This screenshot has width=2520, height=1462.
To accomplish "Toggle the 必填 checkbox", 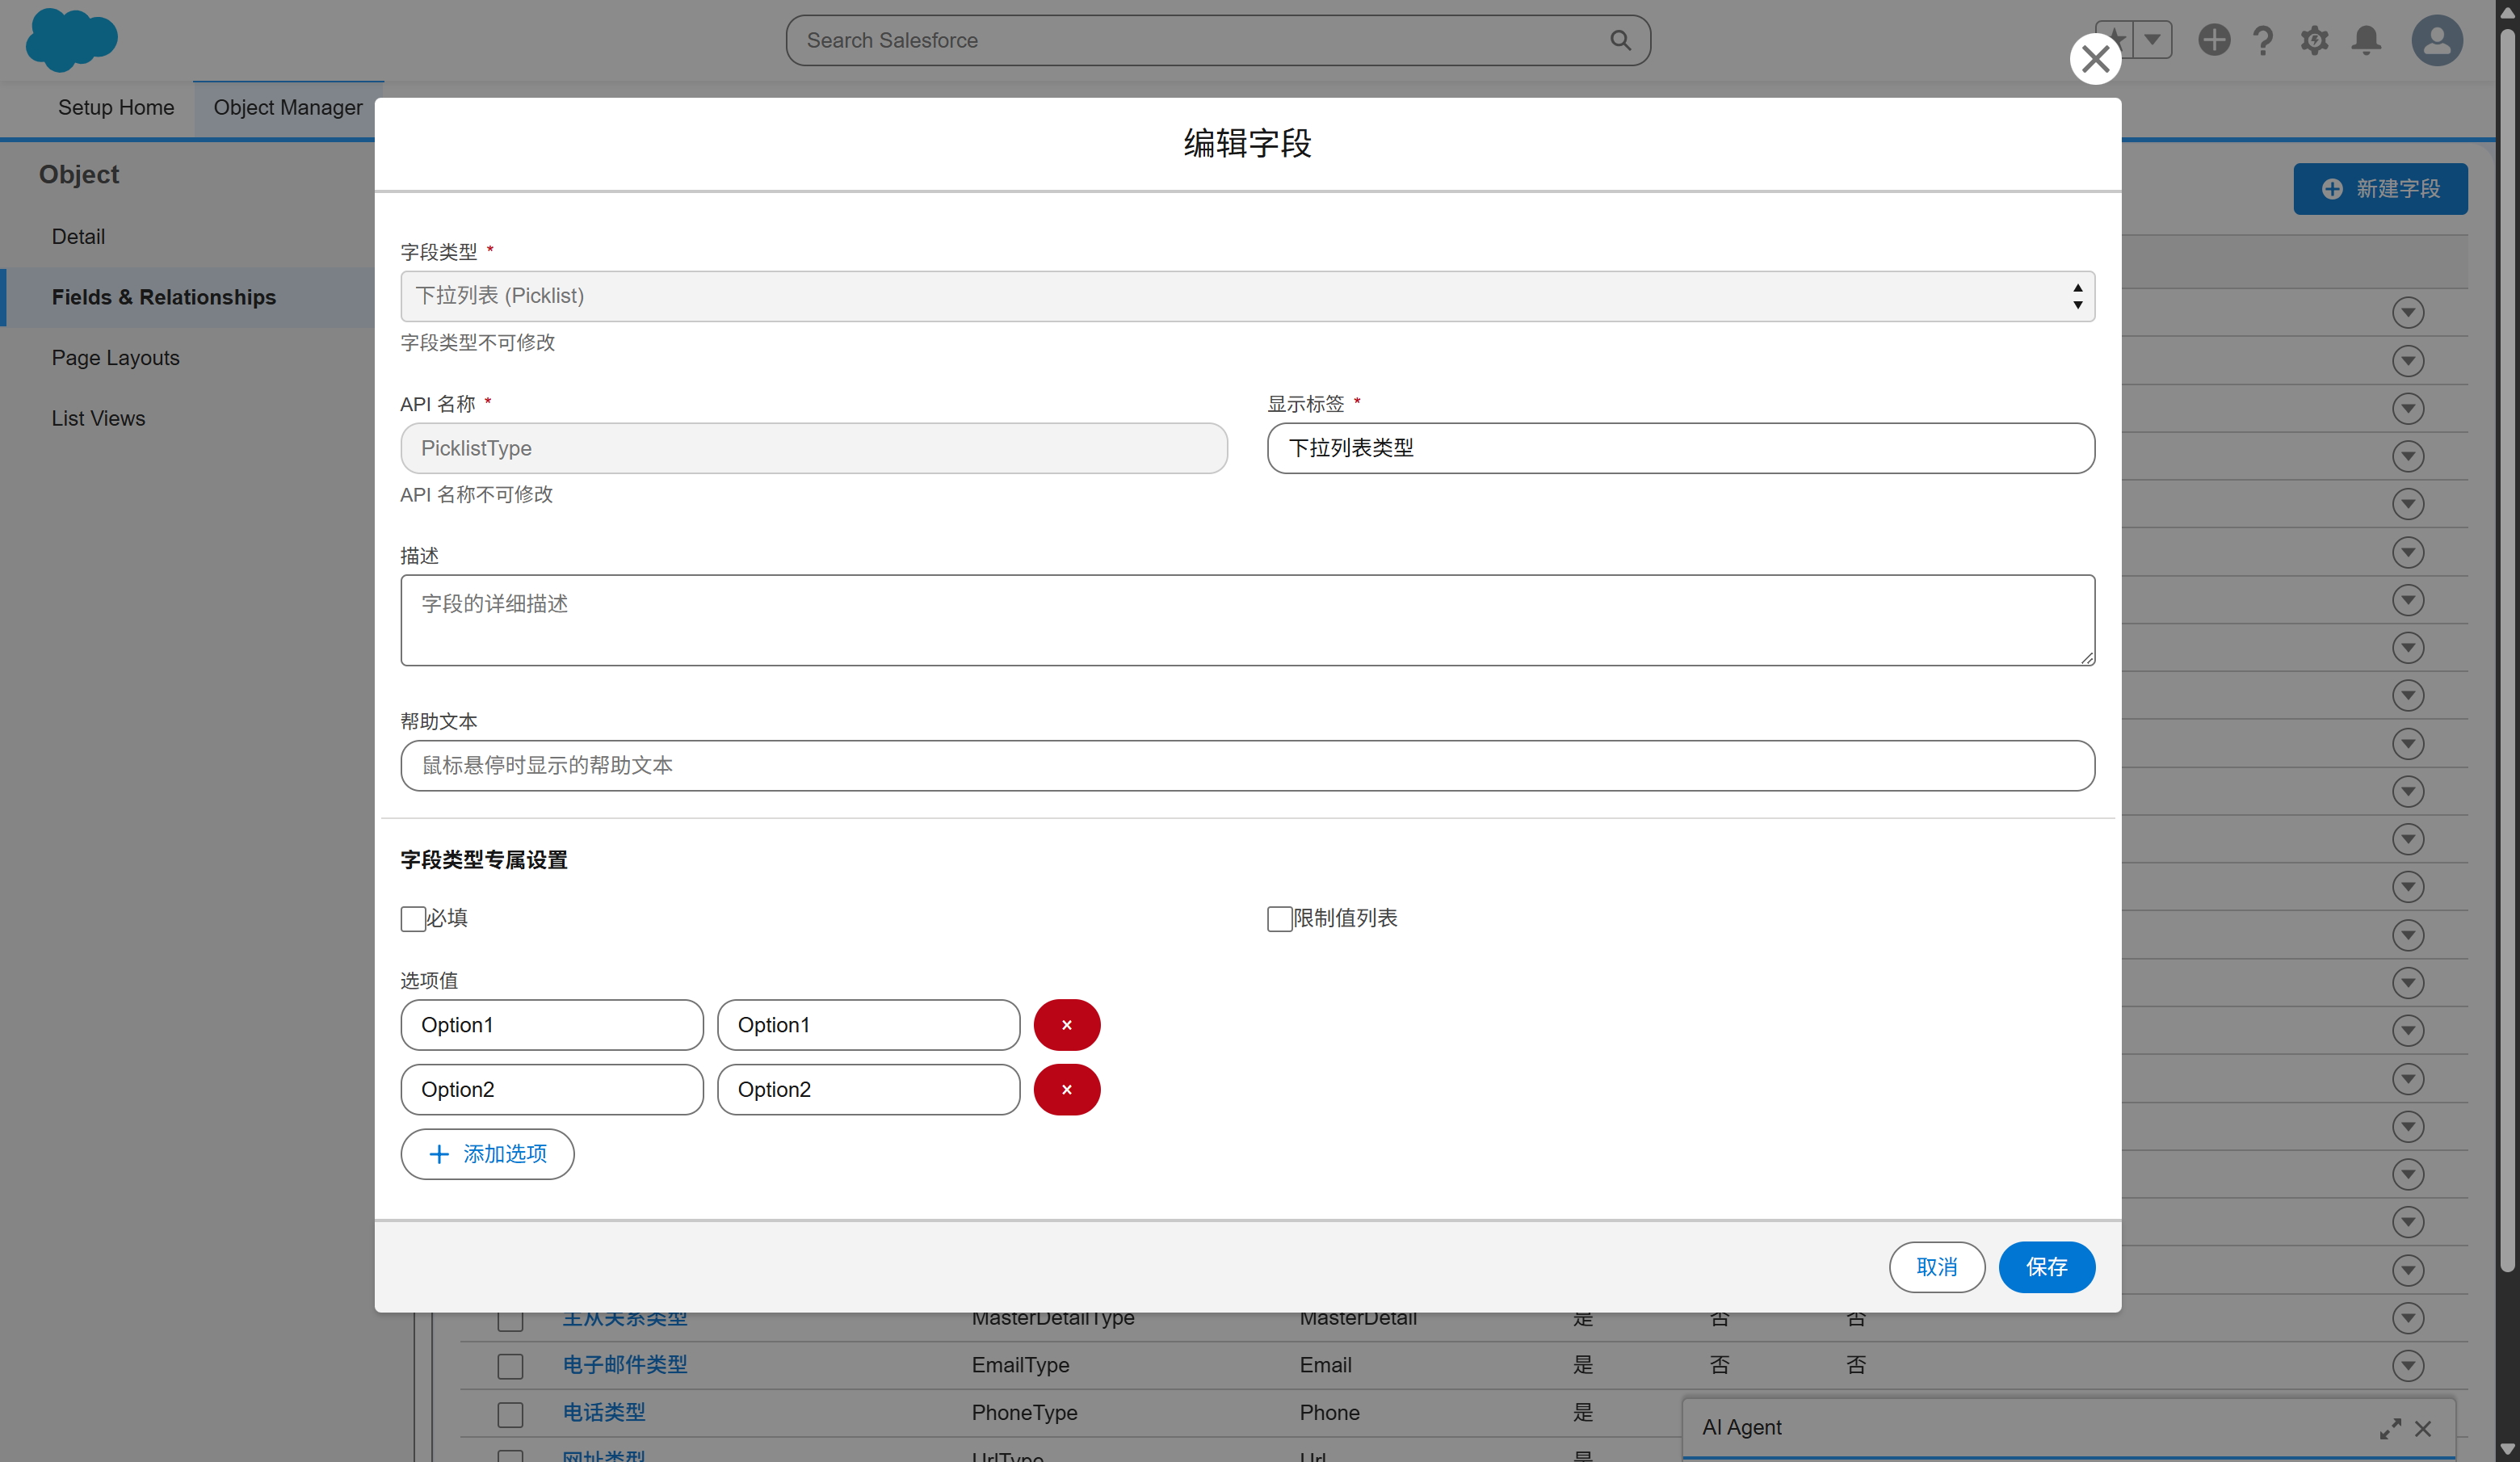I will pyautogui.click(x=413, y=918).
